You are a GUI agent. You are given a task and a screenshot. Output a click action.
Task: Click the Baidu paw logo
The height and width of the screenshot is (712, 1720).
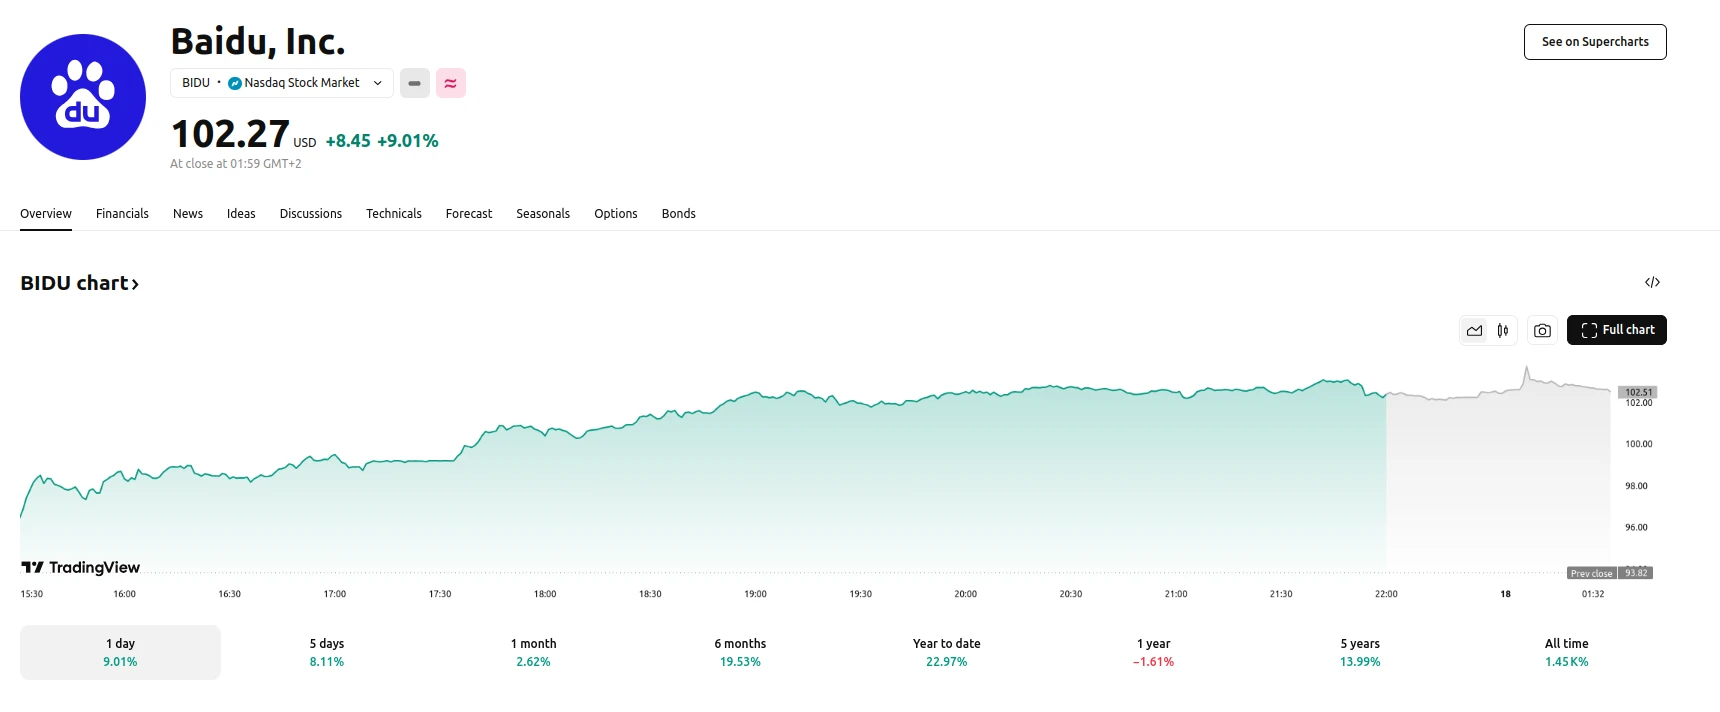pyautogui.click(x=83, y=97)
